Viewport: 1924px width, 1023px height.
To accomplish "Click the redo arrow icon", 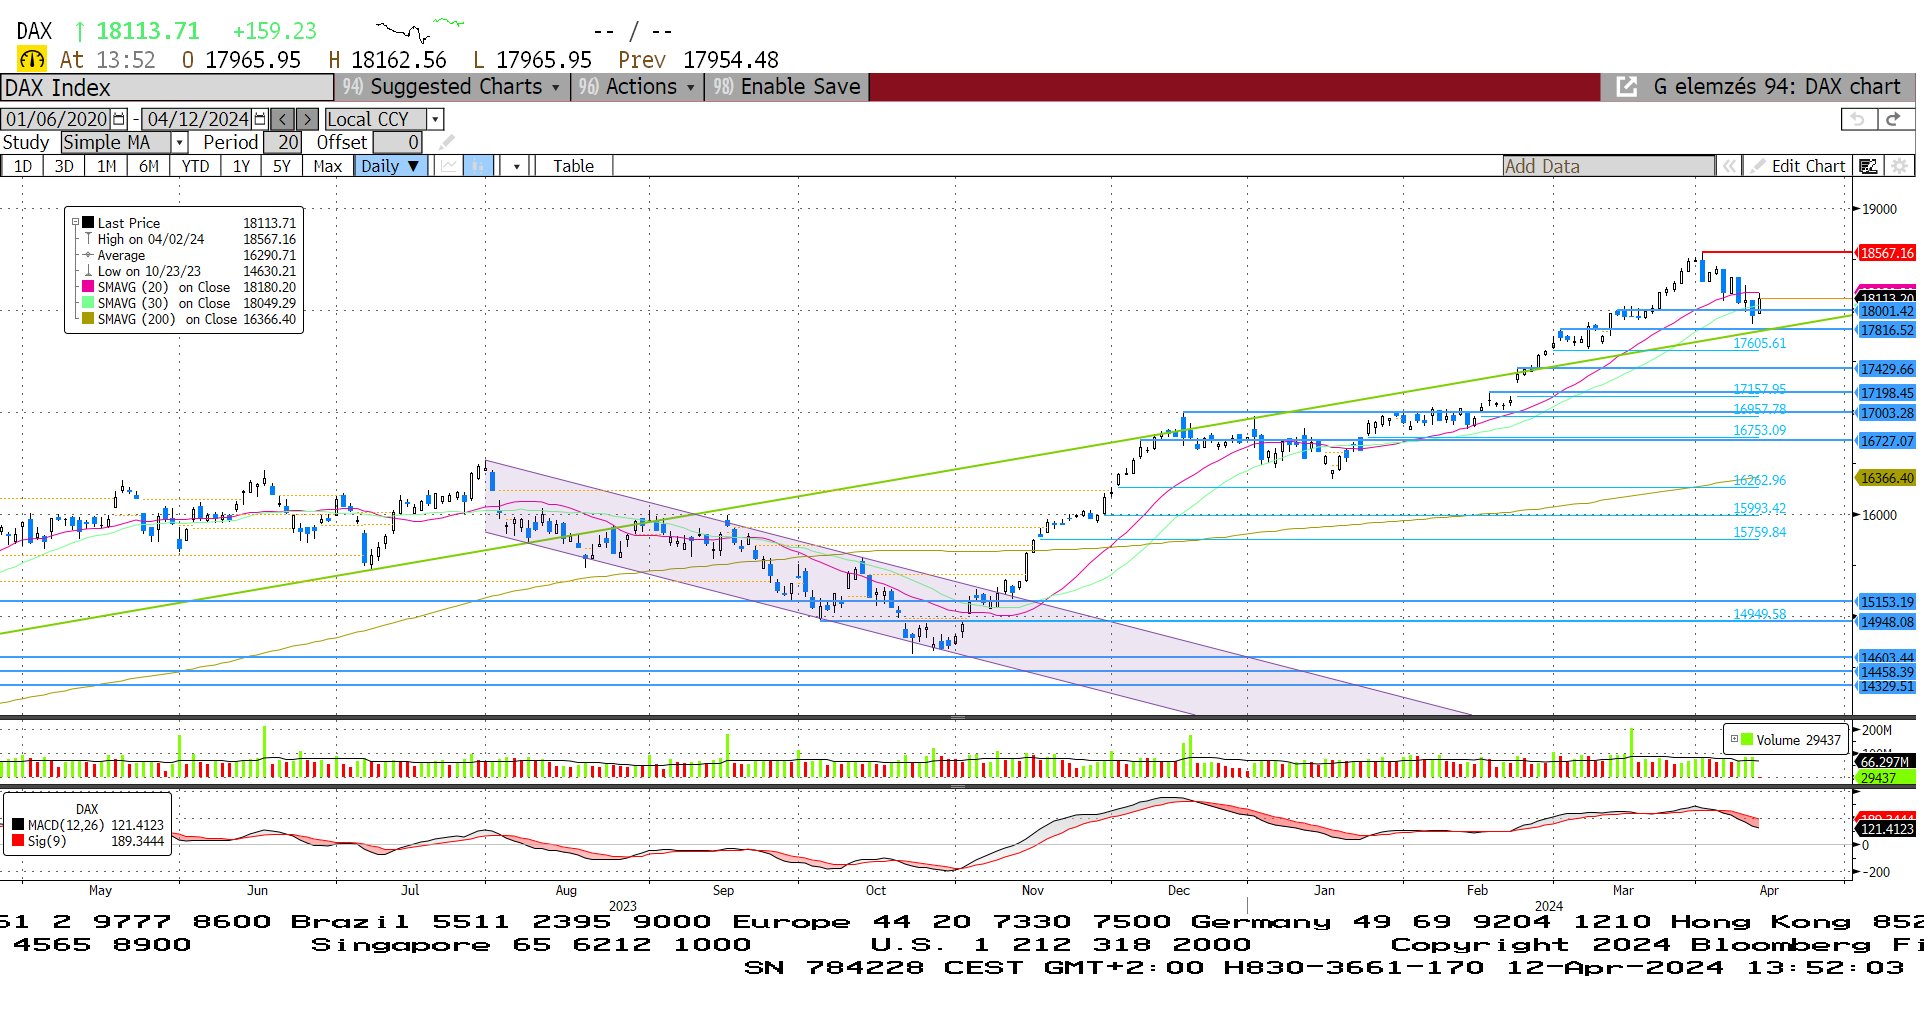I will (x=1892, y=119).
